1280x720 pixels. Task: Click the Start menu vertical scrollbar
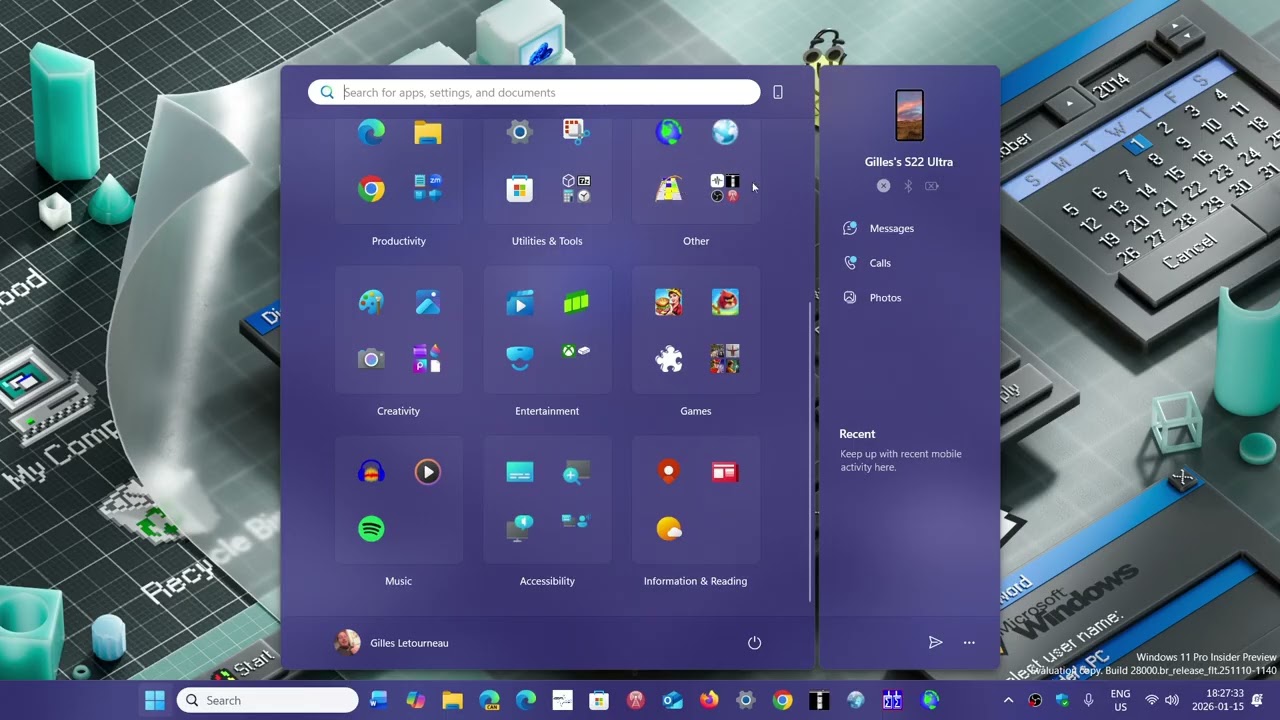click(x=810, y=451)
